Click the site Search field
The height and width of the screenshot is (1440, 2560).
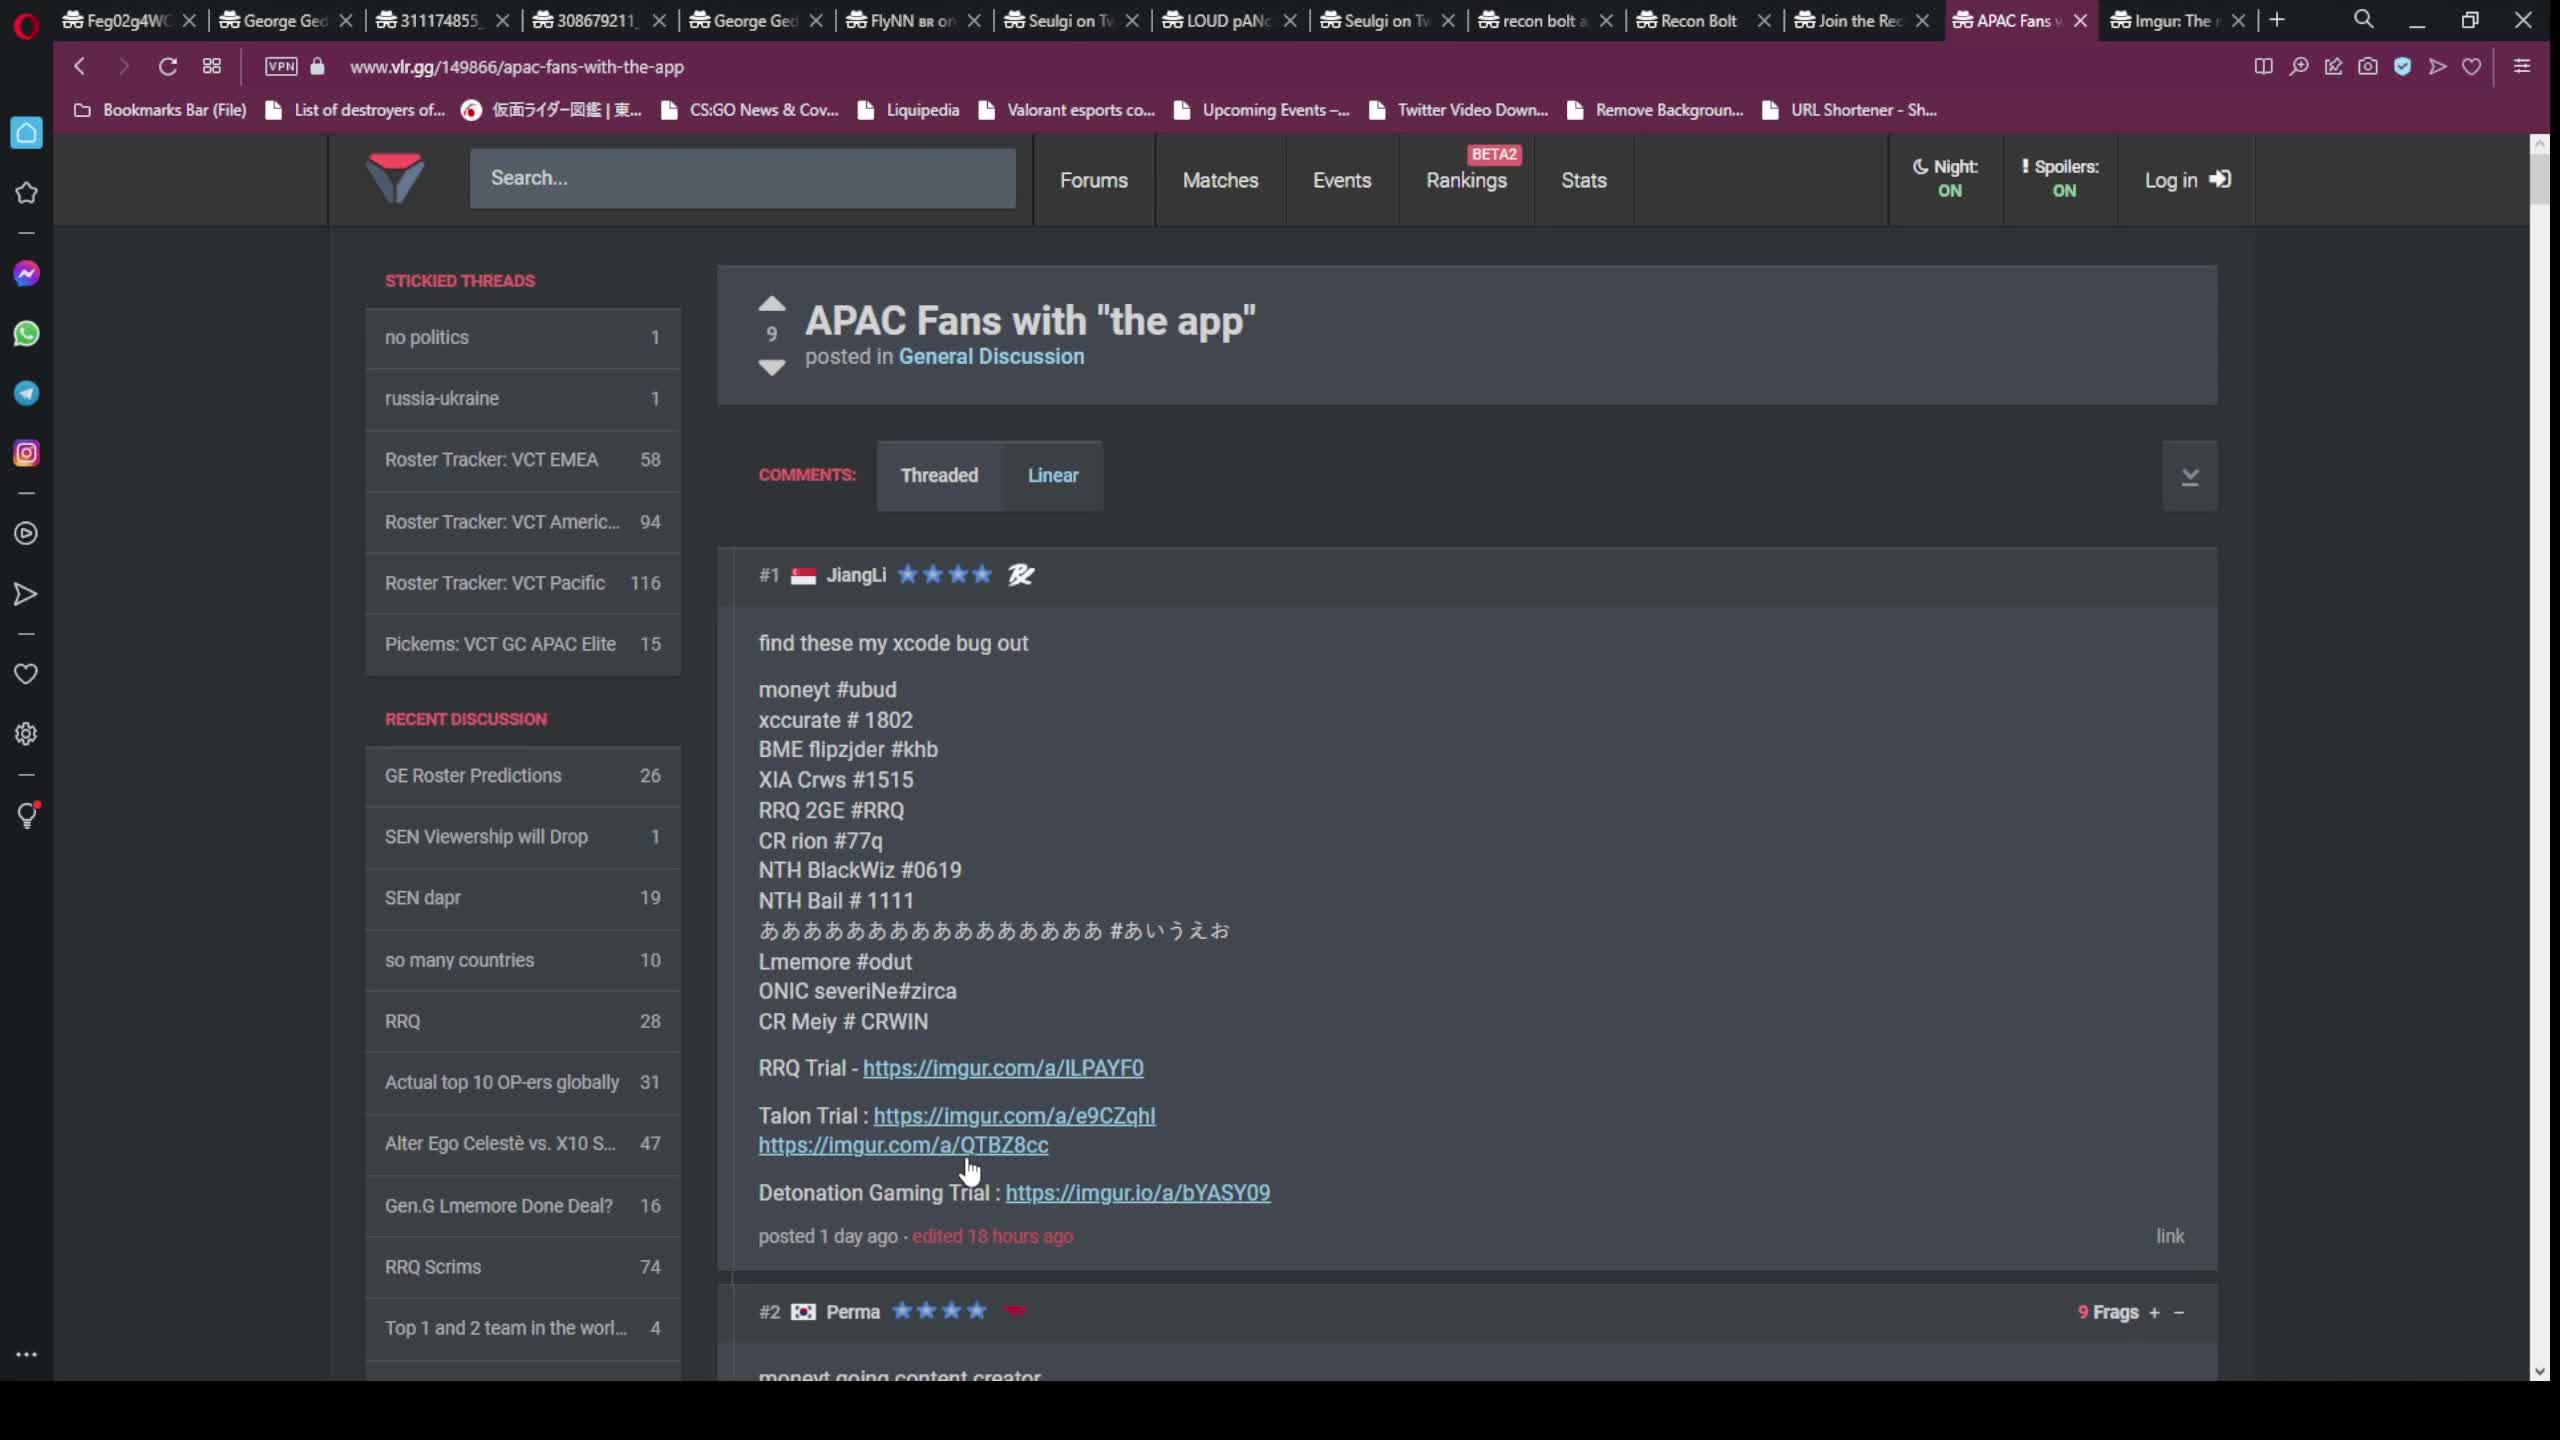743,179
